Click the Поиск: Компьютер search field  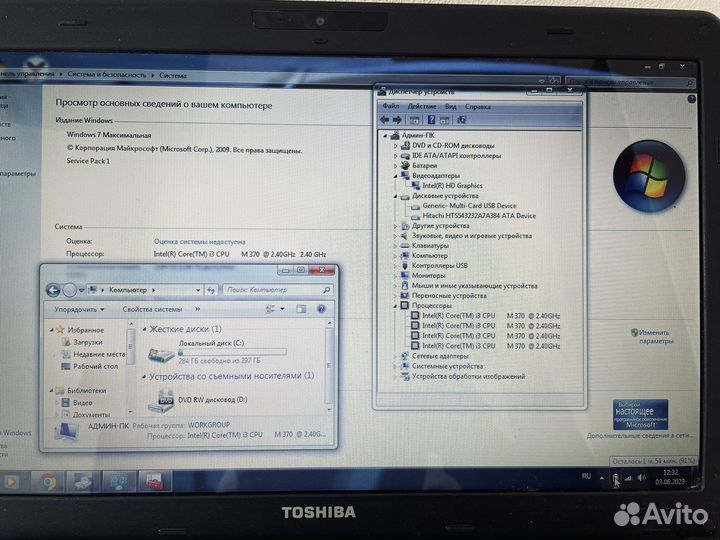[276, 290]
